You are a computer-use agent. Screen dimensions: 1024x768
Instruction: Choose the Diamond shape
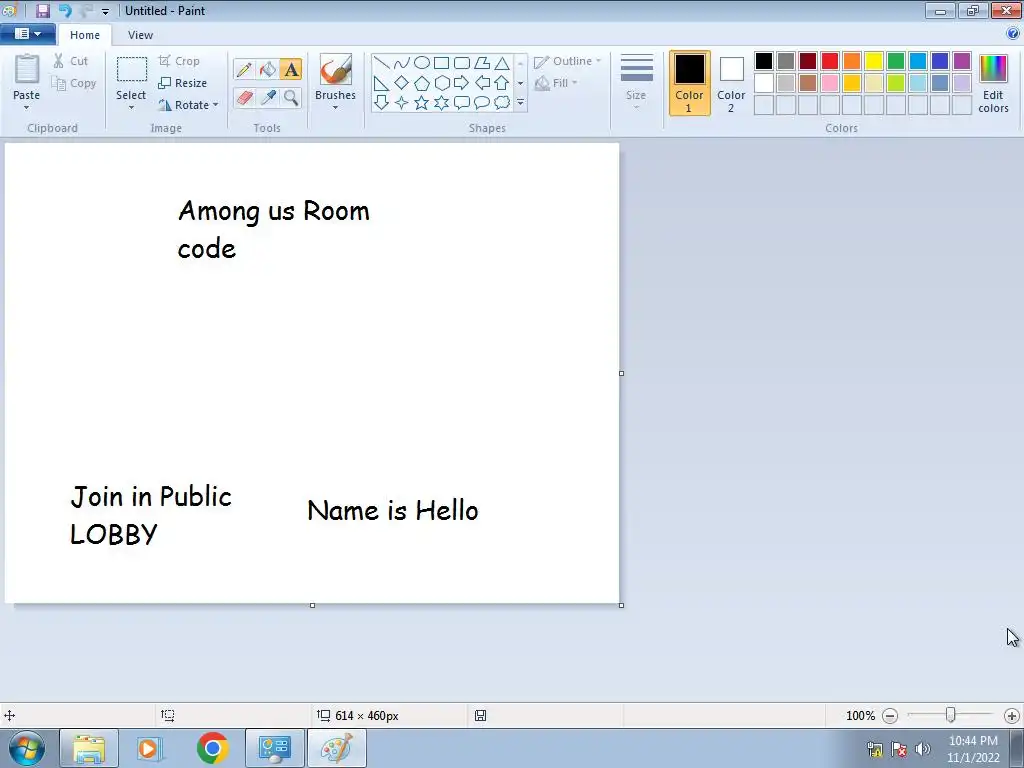(402, 83)
